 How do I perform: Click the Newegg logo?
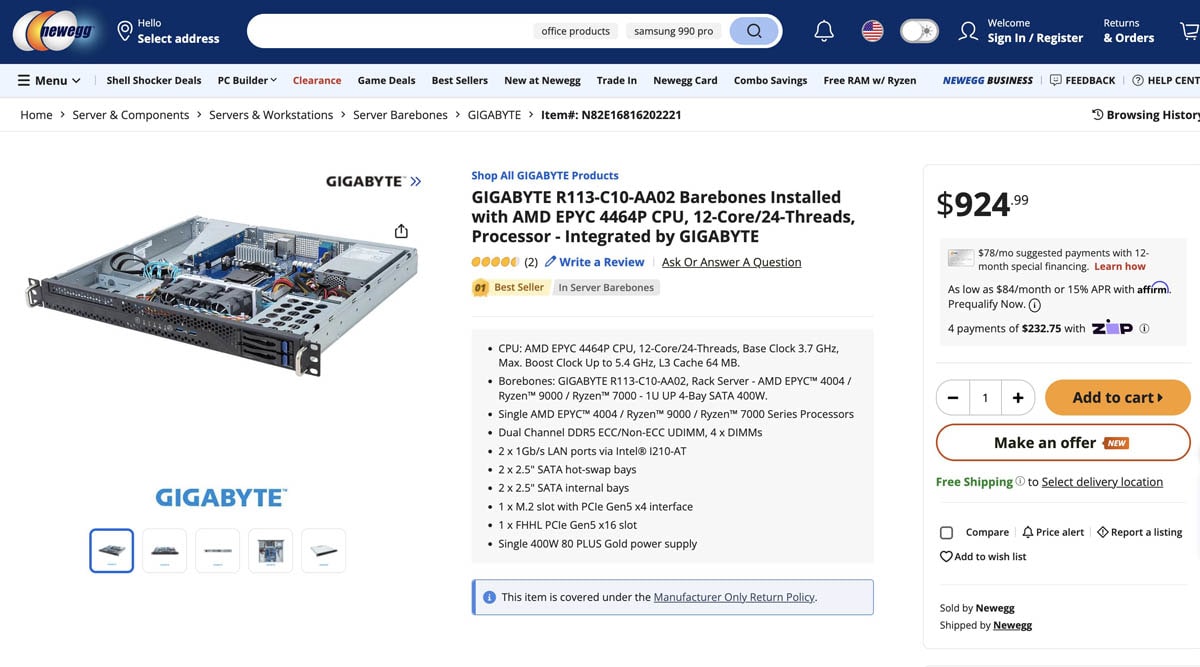(x=54, y=31)
